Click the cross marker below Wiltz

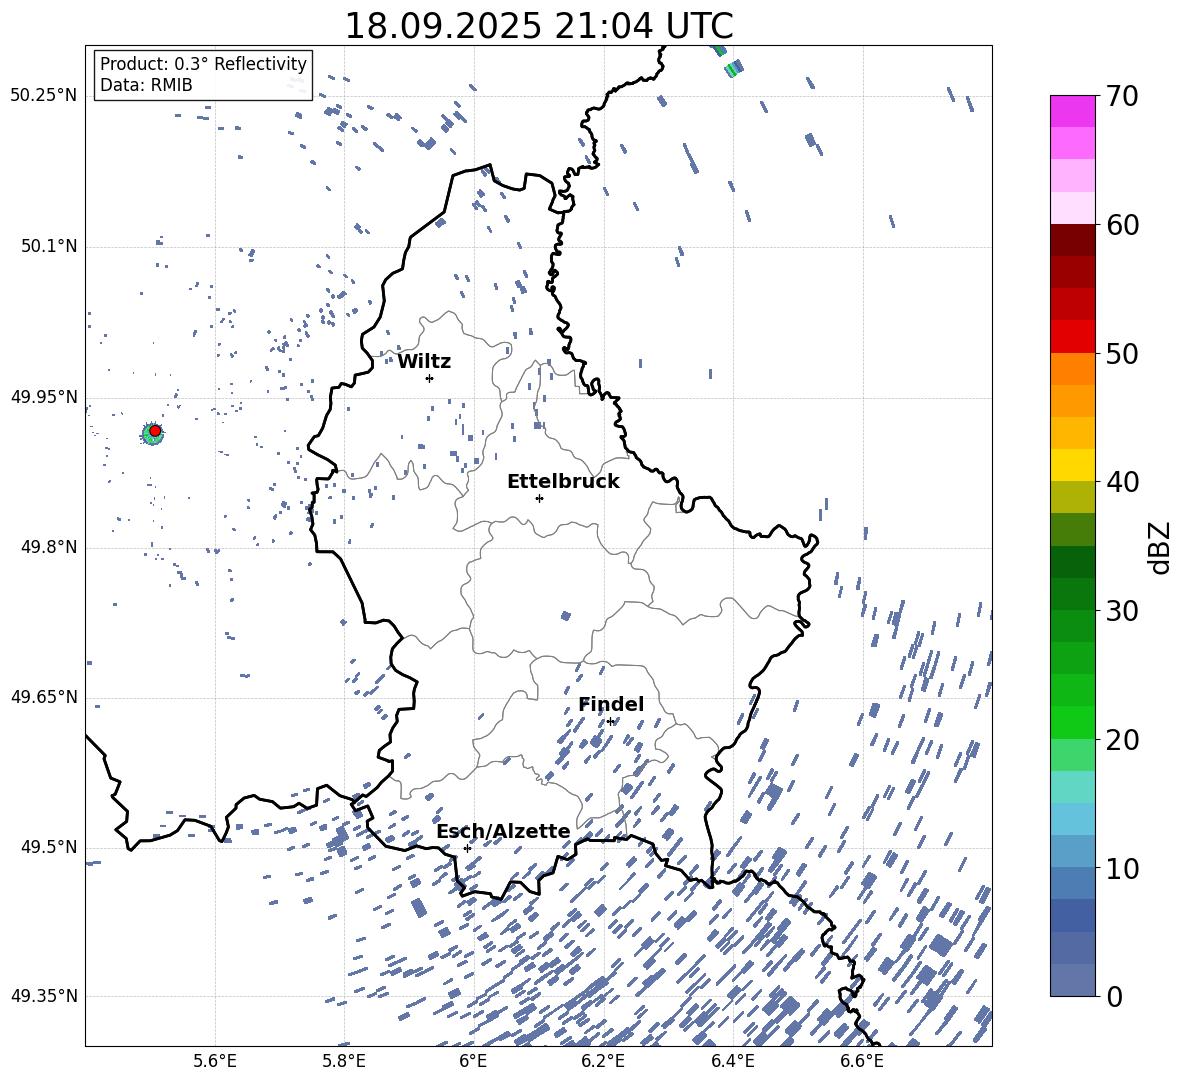tap(429, 378)
